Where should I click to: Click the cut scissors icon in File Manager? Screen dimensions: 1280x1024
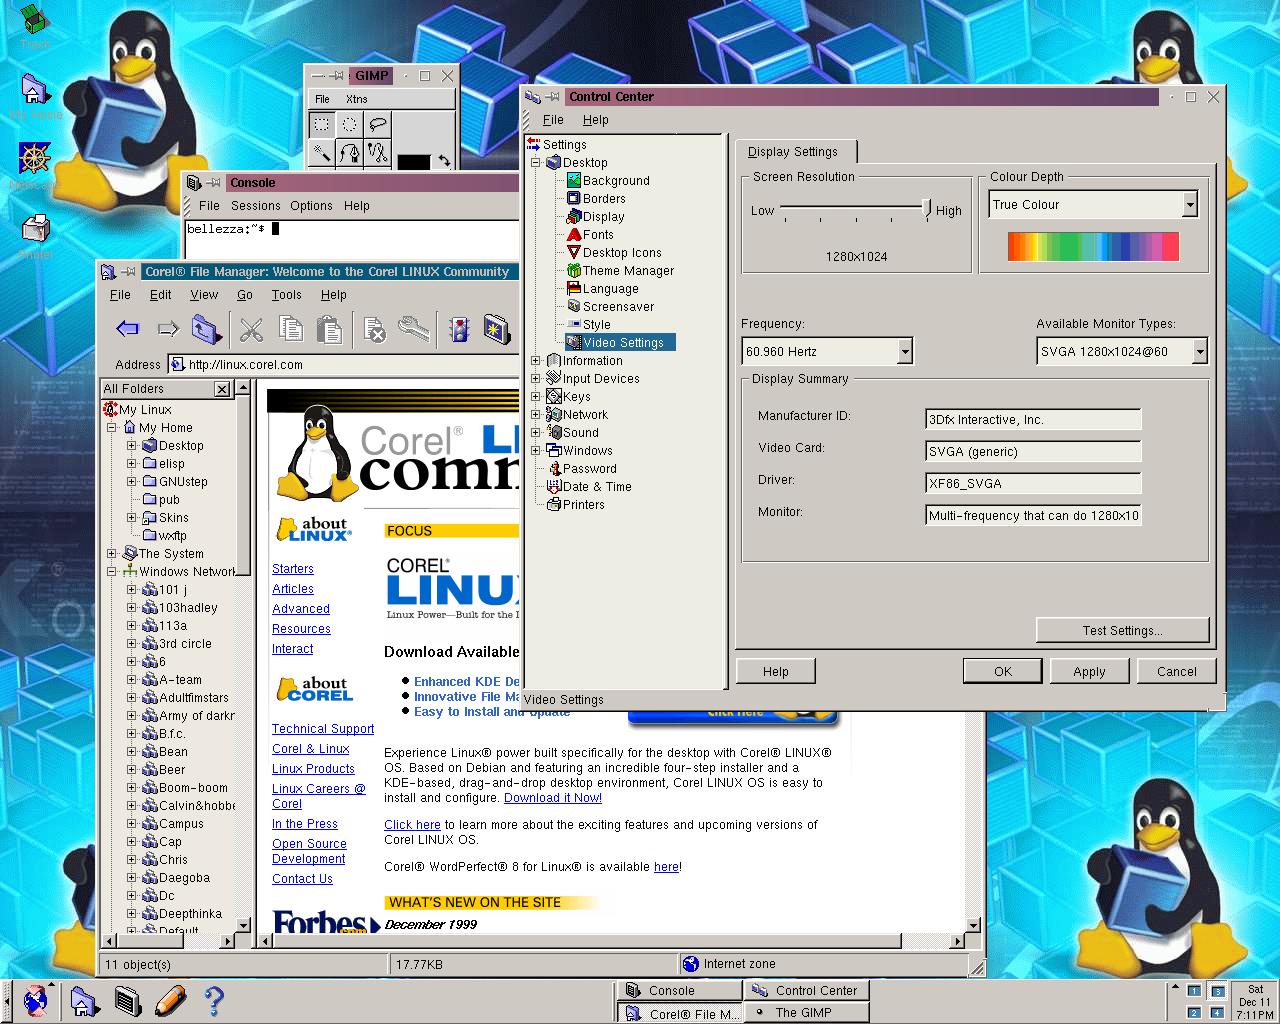tap(251, 328)
